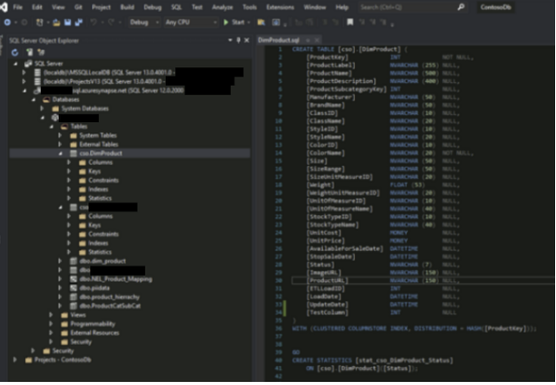The width and height of the screenshot is (556, 385).
Task: Click the dbo.dim_product table icon
Action: [x=73, y=261]
